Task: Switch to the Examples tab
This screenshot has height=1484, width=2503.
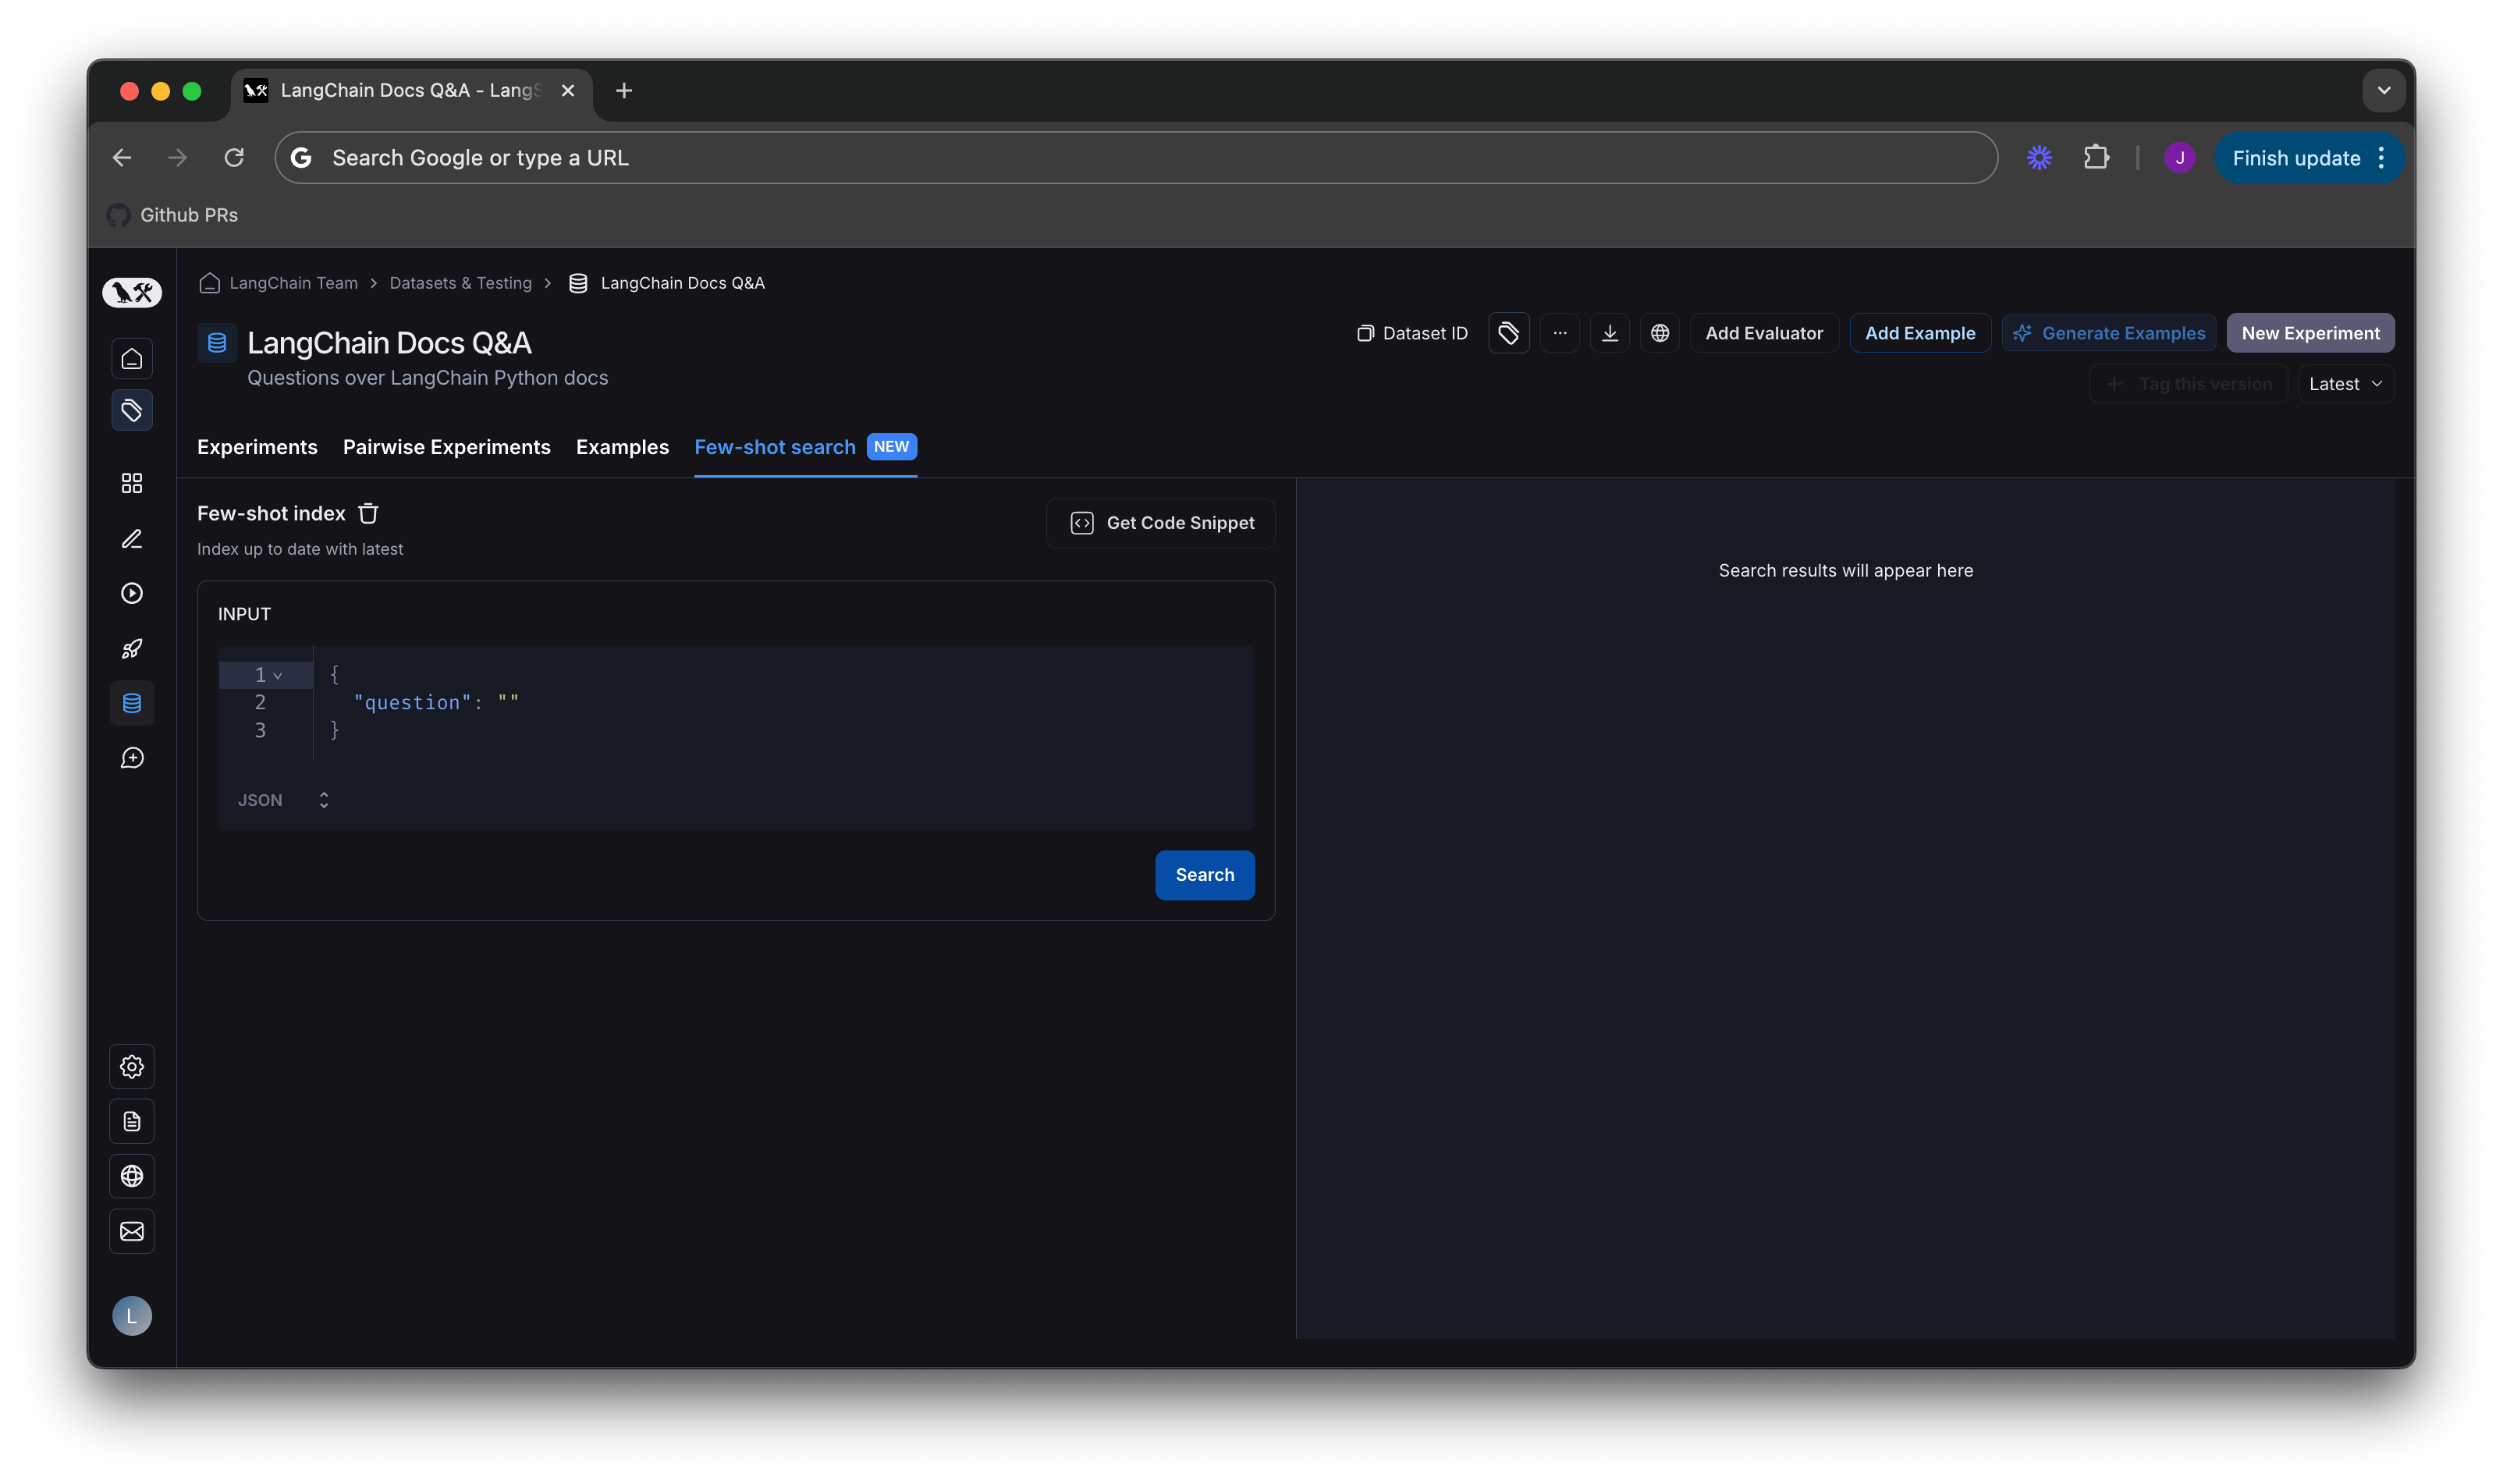Action: click(x=622, y=447)
